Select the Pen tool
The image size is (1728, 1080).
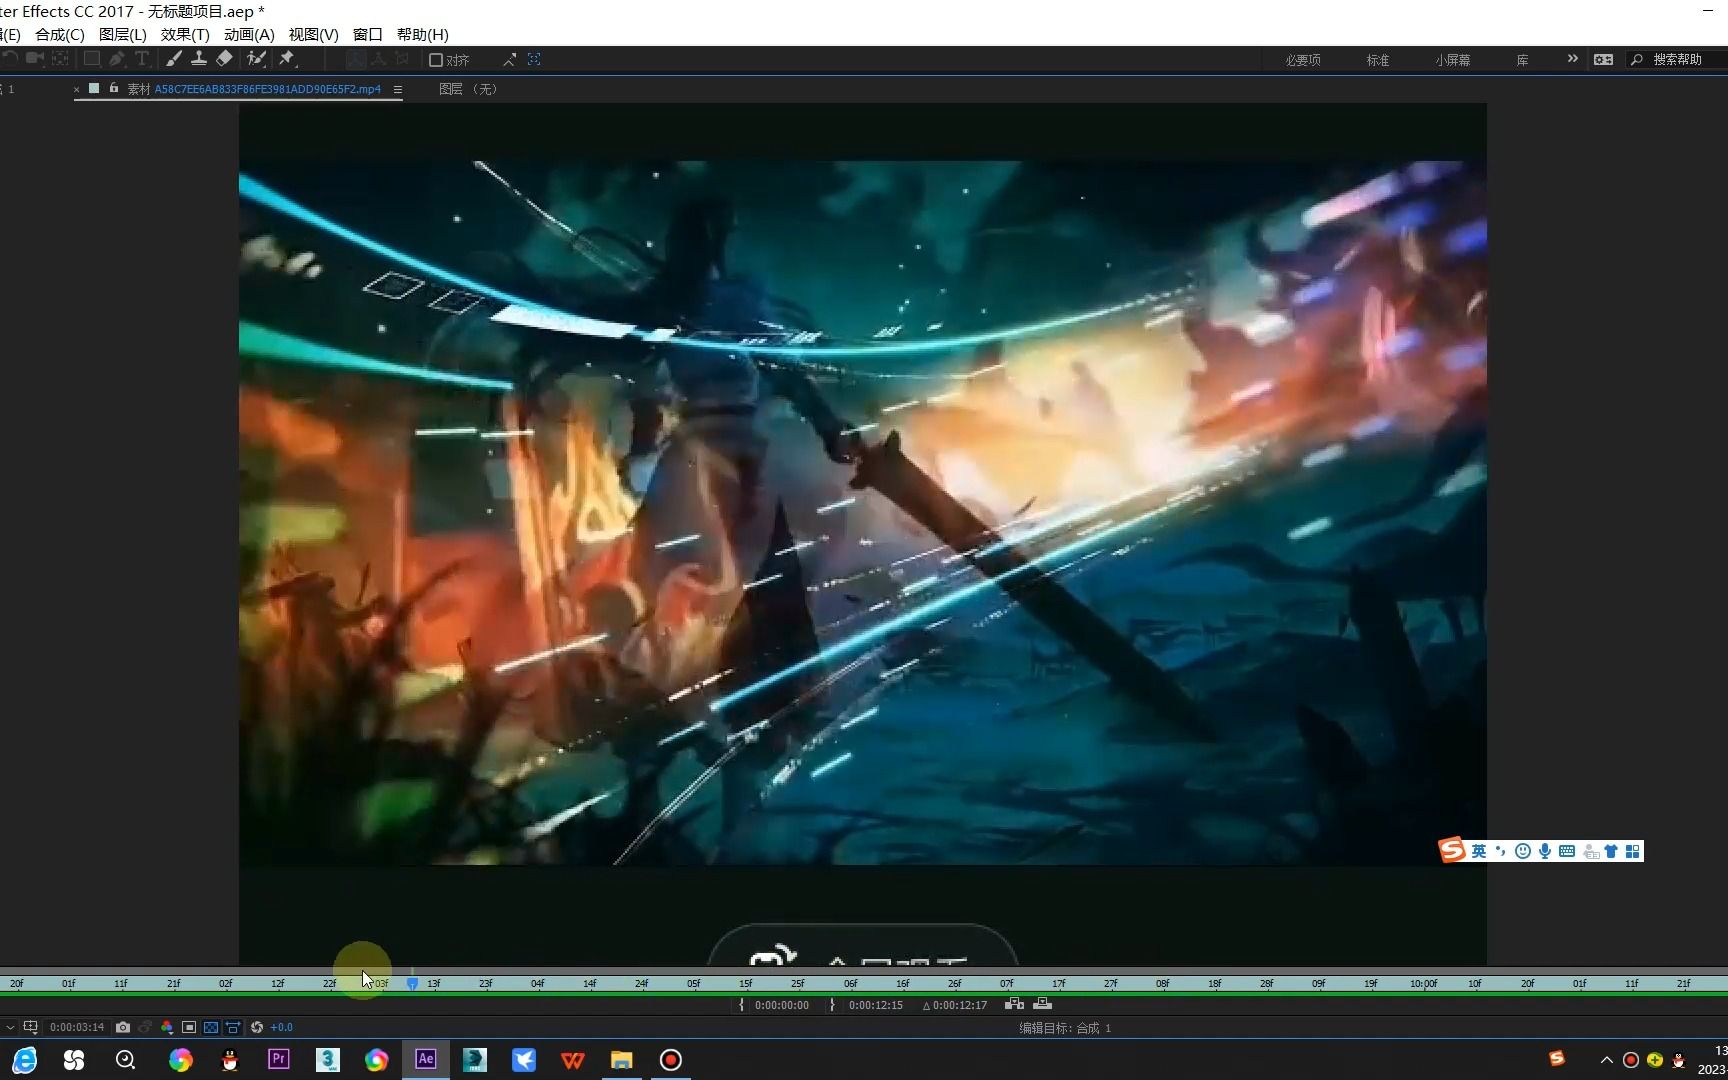(x=117, y=59)
